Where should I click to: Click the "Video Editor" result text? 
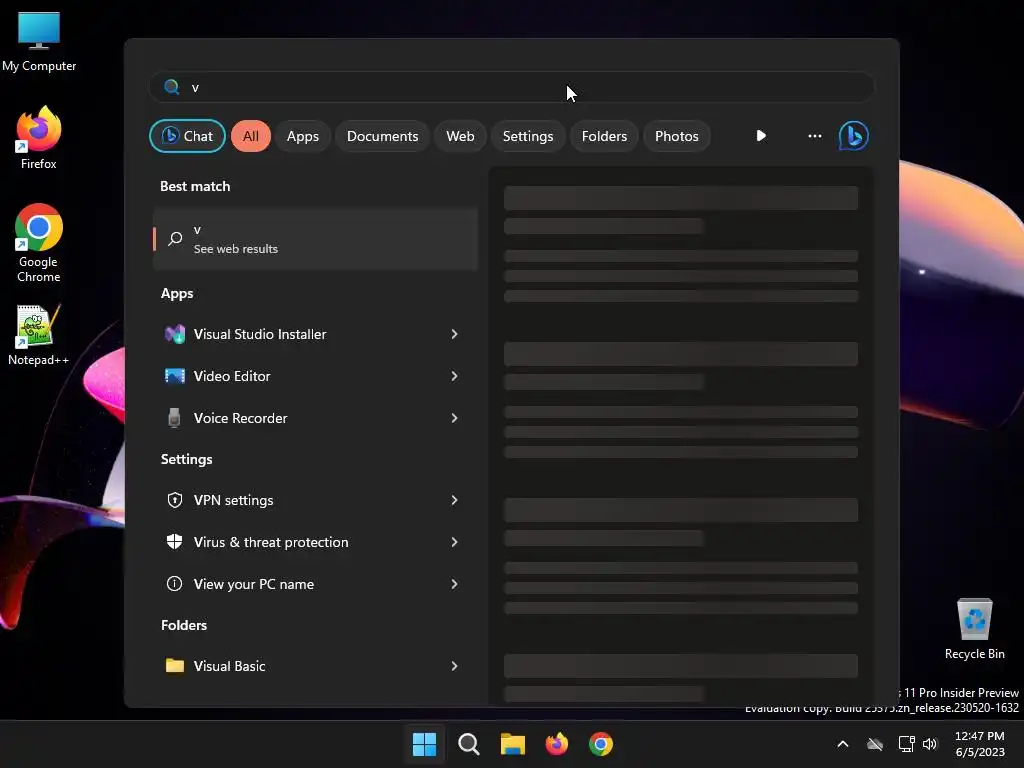coord(232,376)
